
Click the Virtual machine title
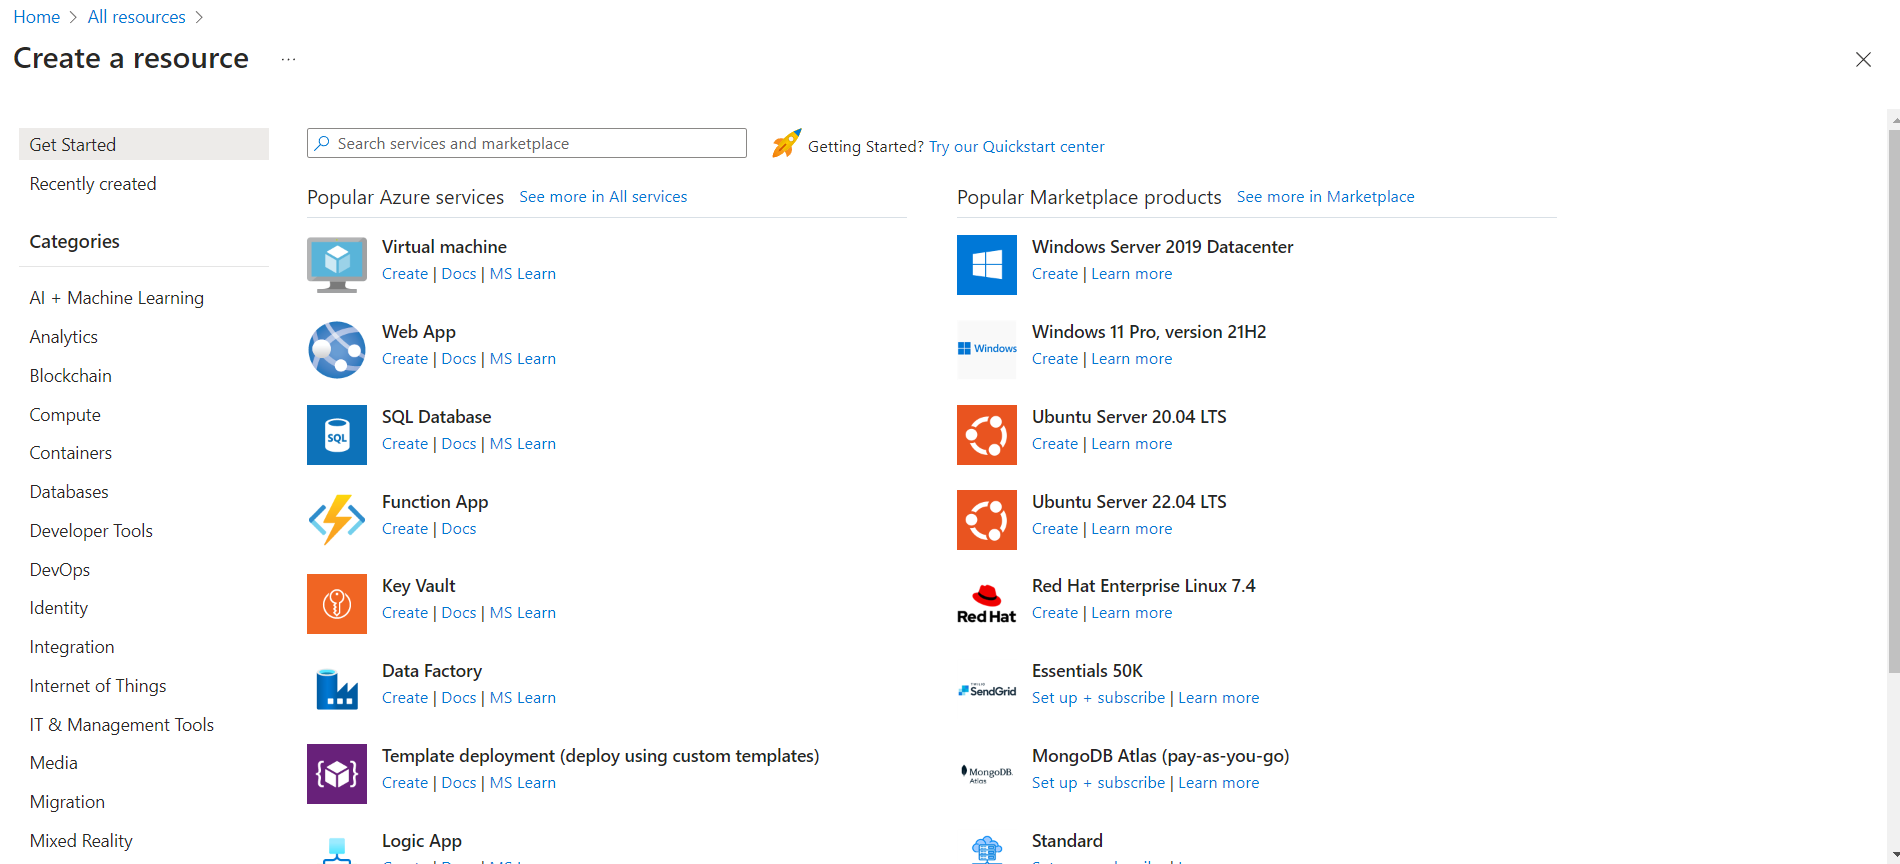tap(444, 247)
